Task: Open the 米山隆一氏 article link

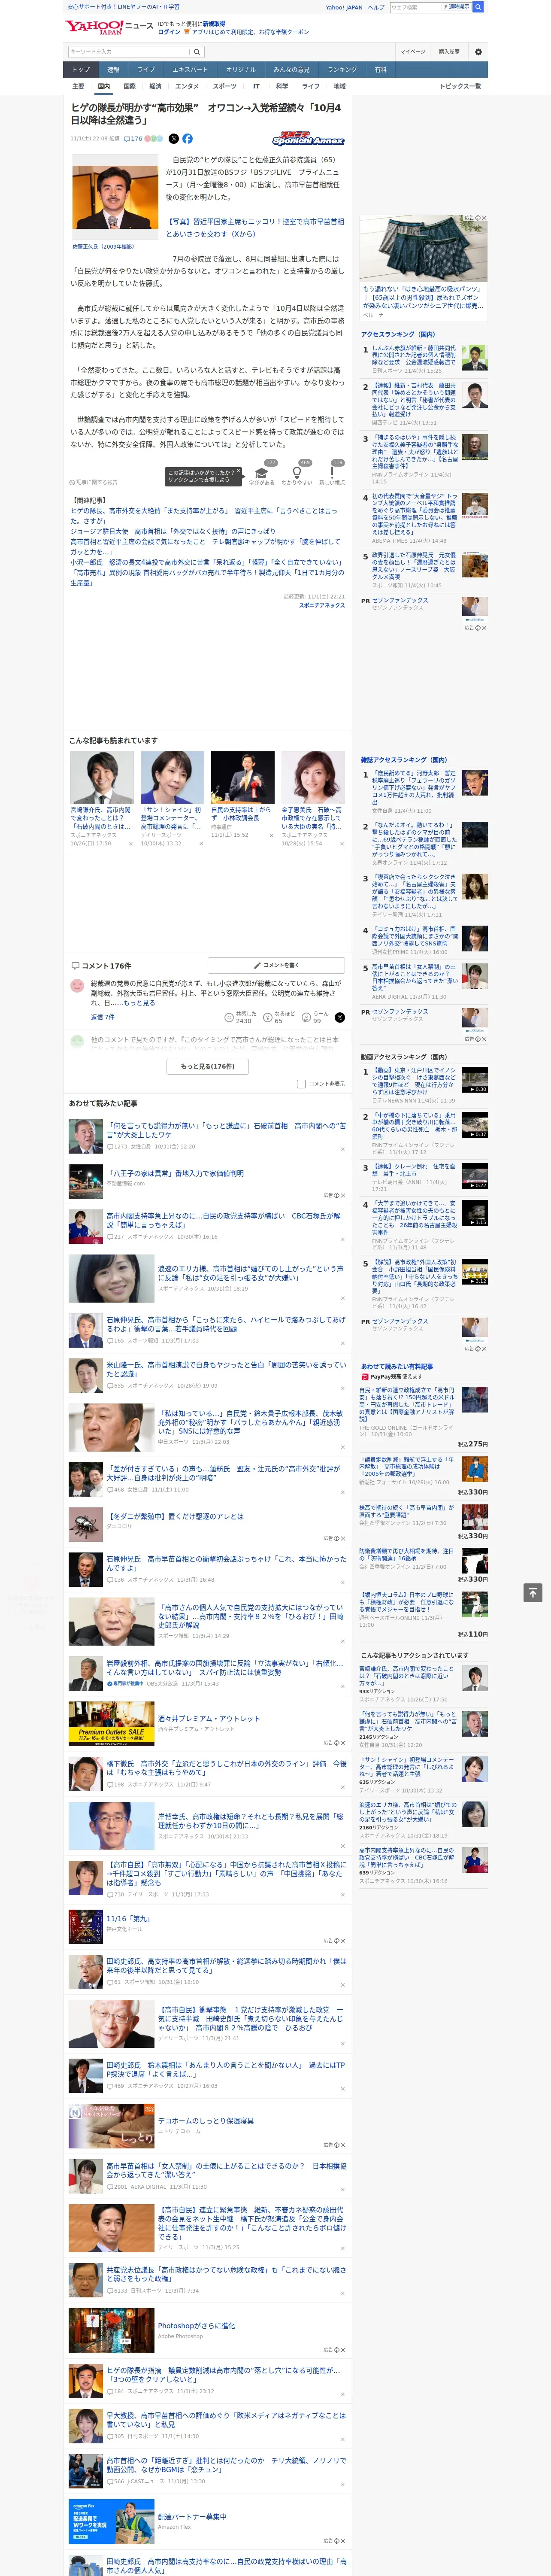Action: pos(227,1369)
